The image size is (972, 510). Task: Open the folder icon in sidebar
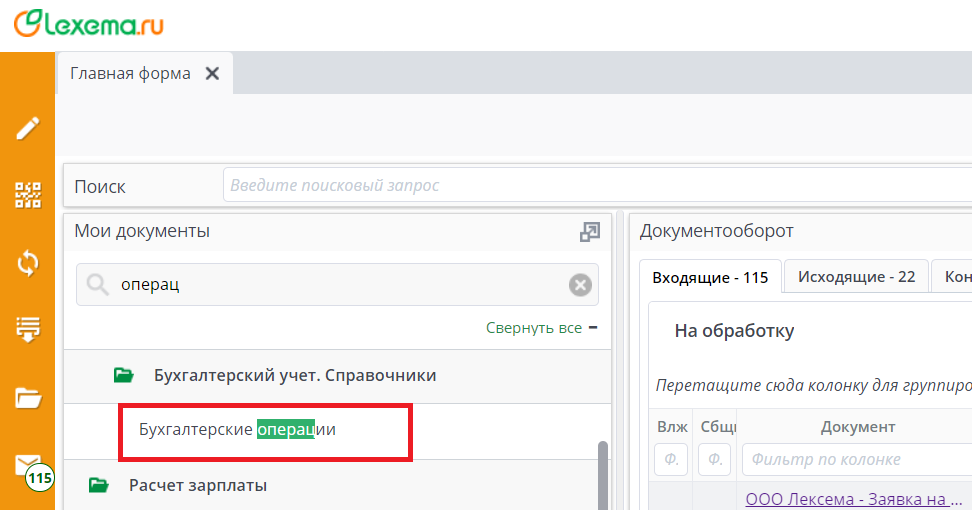(x=27, y=398)
